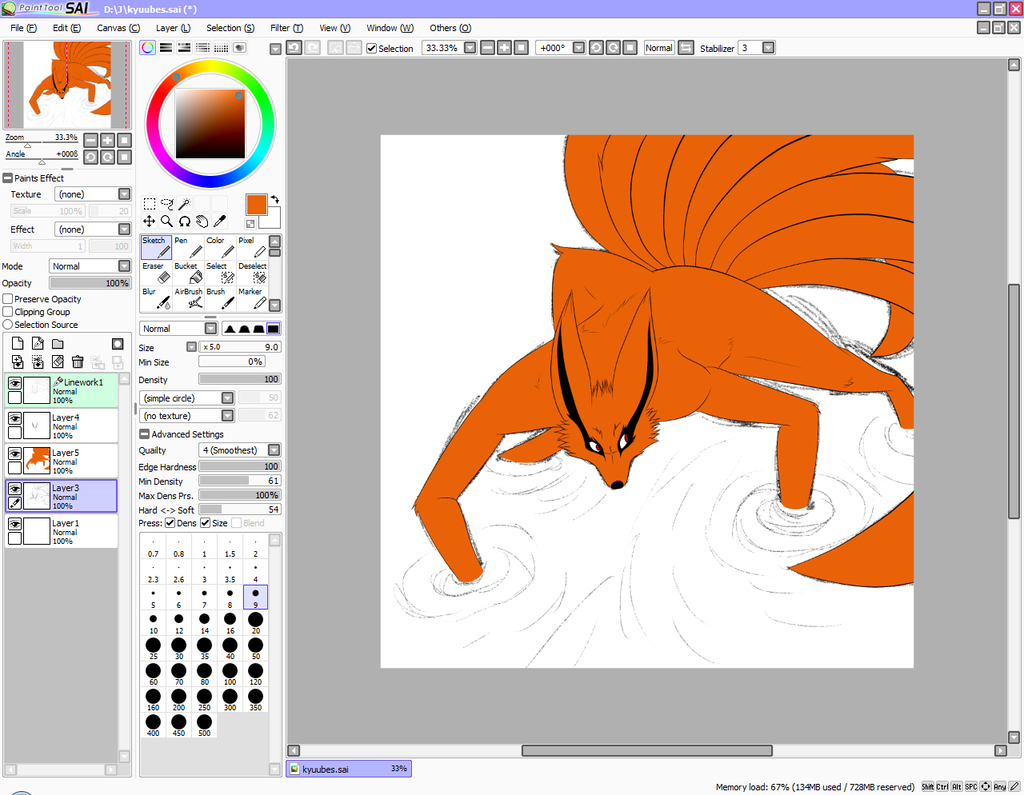1024x795 pixels.
Task: Open the Filter menu
Action: pos(287,28)
